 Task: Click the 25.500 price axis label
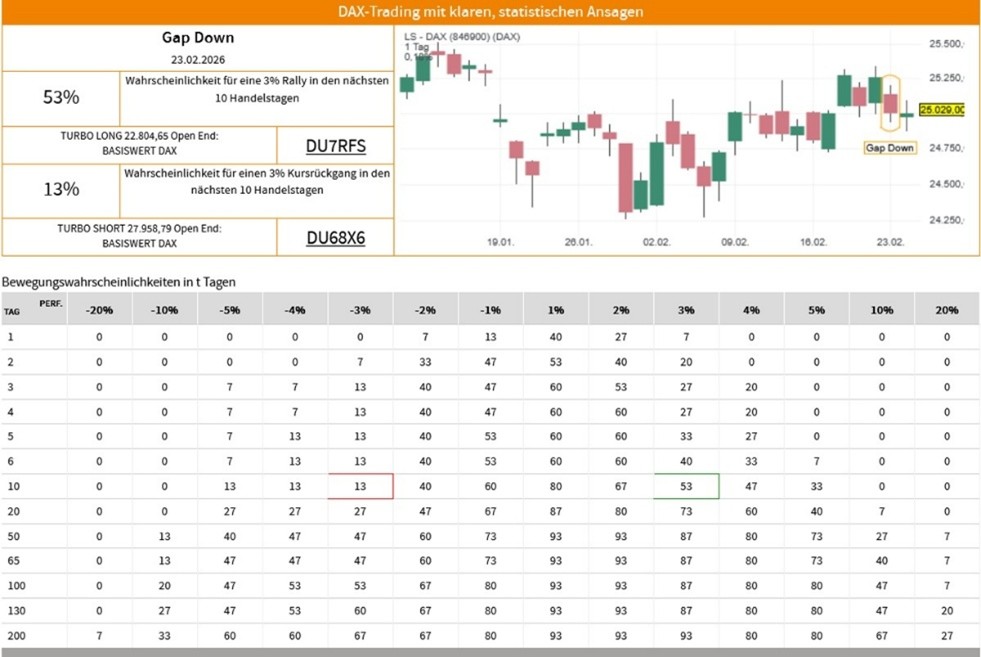point(945,45)
